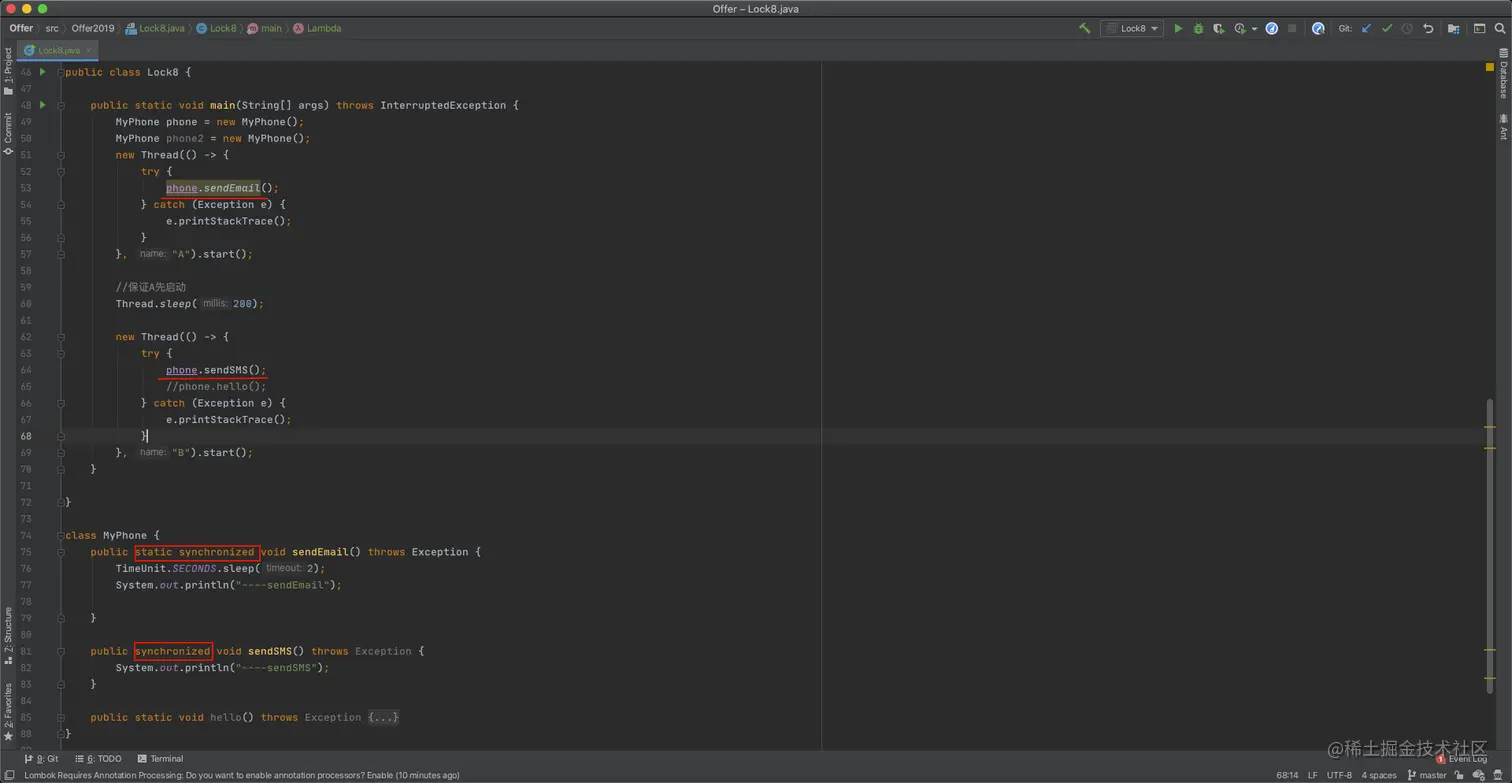This screenshot has width=1512, height=783.
Task: Click Thread.sleep millis value 200
Action: tap(242, 304)
